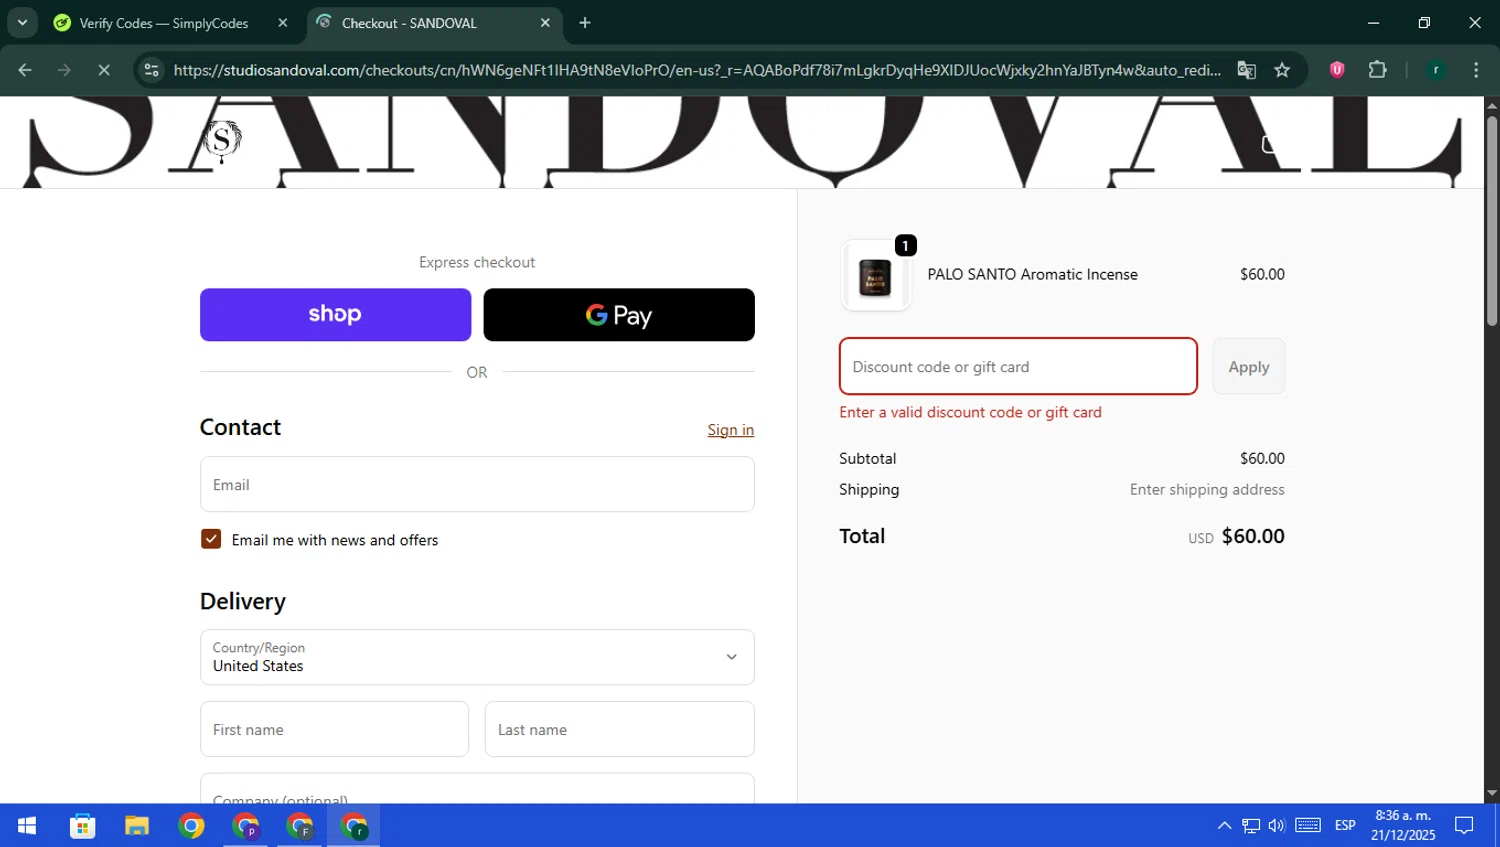
Task: Click the Sign in link
Action: click(x=730, y=430)
